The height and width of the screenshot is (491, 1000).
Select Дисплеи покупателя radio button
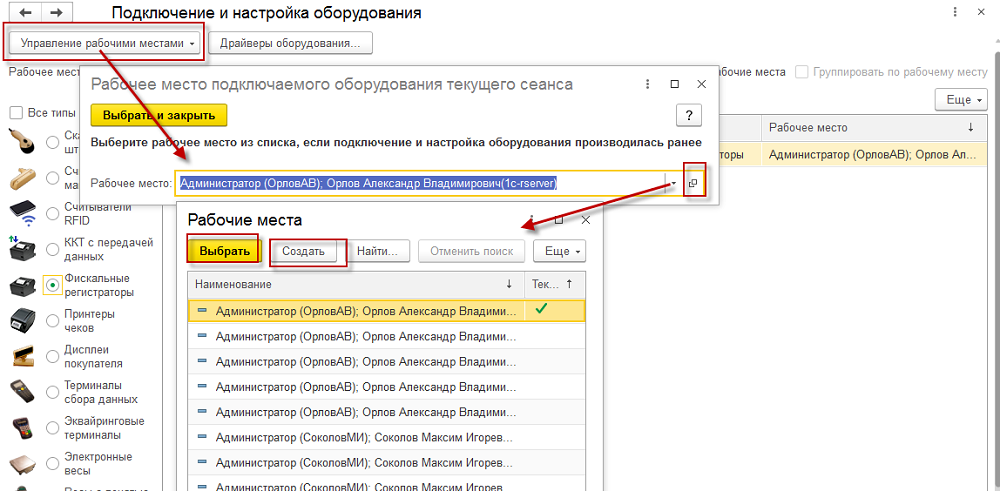(54, 357)
